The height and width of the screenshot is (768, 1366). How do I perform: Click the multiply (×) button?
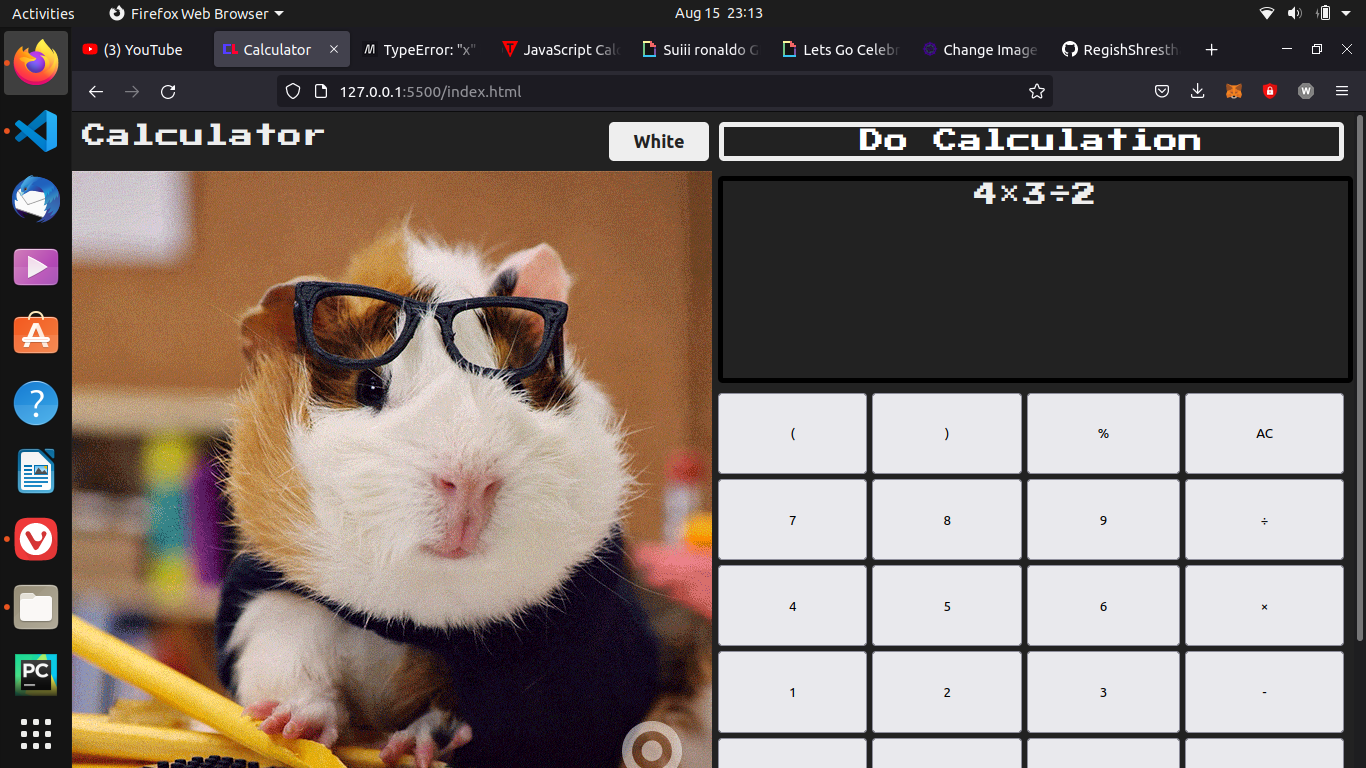click(1264, 606)
